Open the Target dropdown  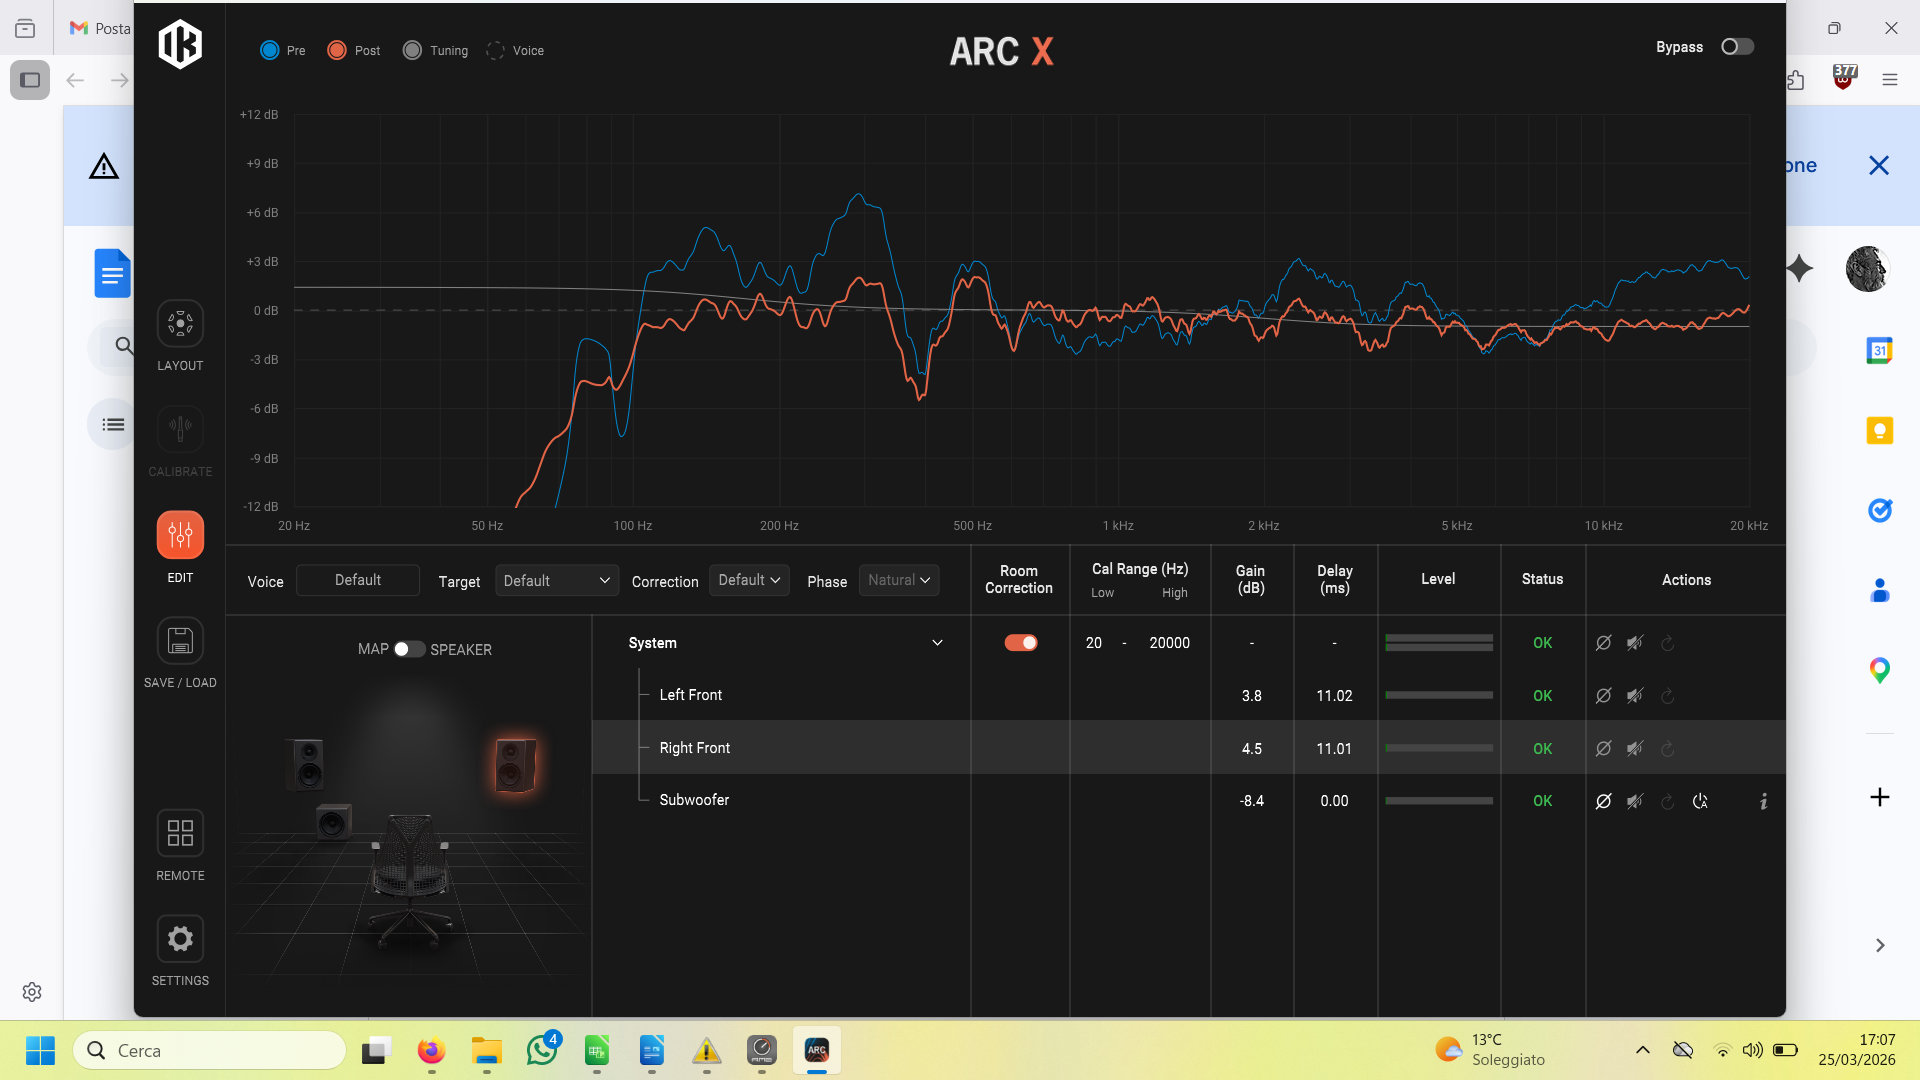tap(556, 581)
